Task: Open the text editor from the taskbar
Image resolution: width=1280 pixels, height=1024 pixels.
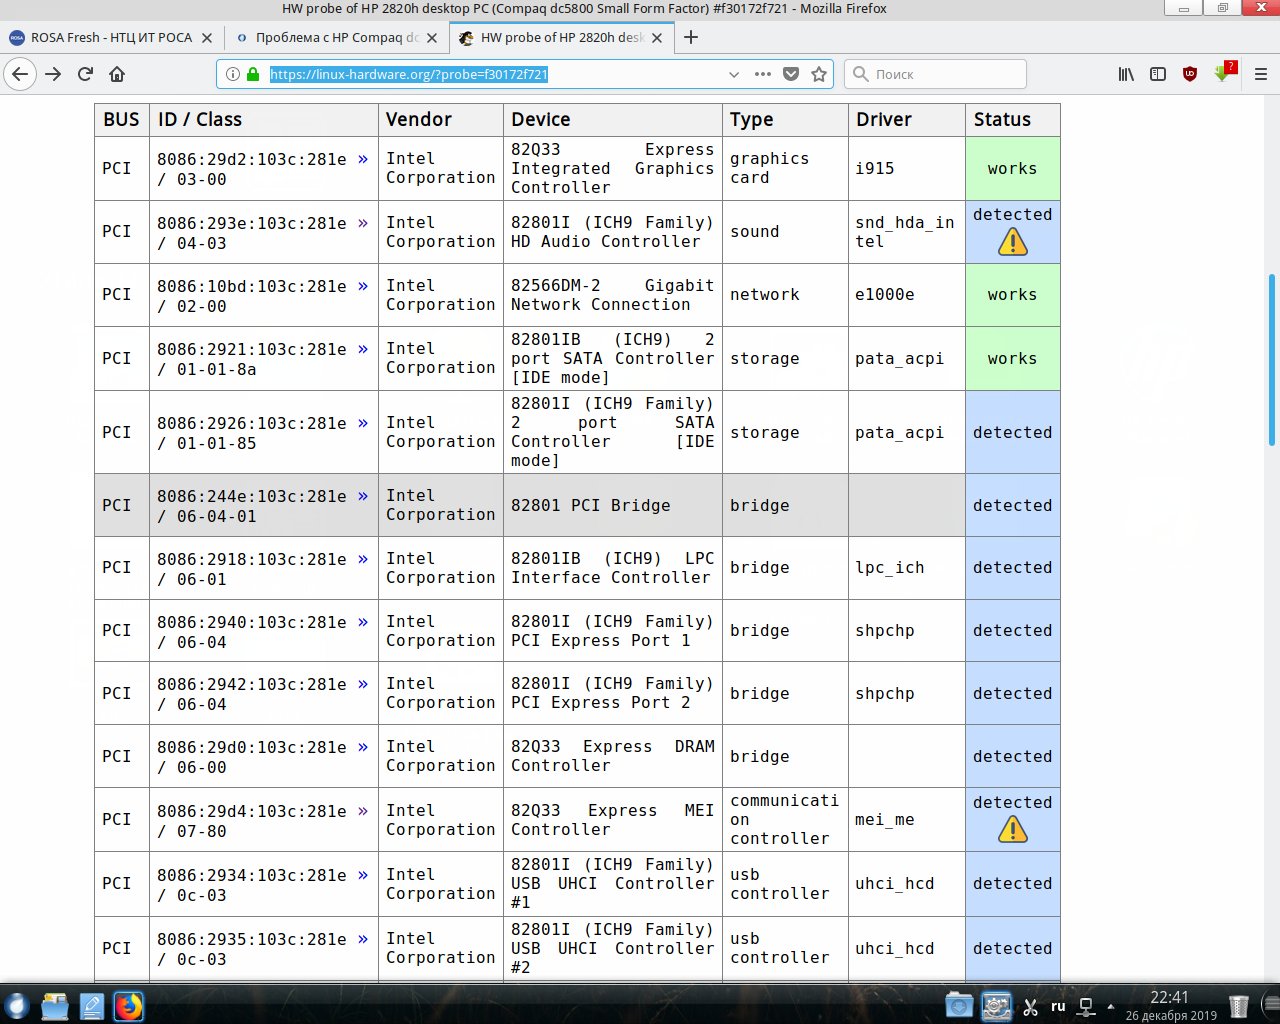Action: click(91, 1006)
